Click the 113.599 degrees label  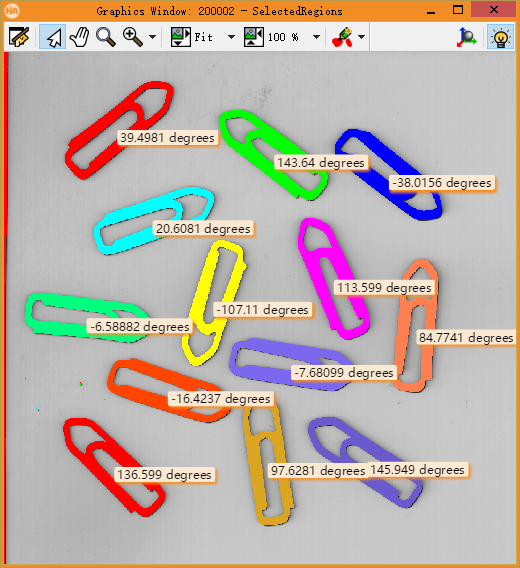(384, 288)
